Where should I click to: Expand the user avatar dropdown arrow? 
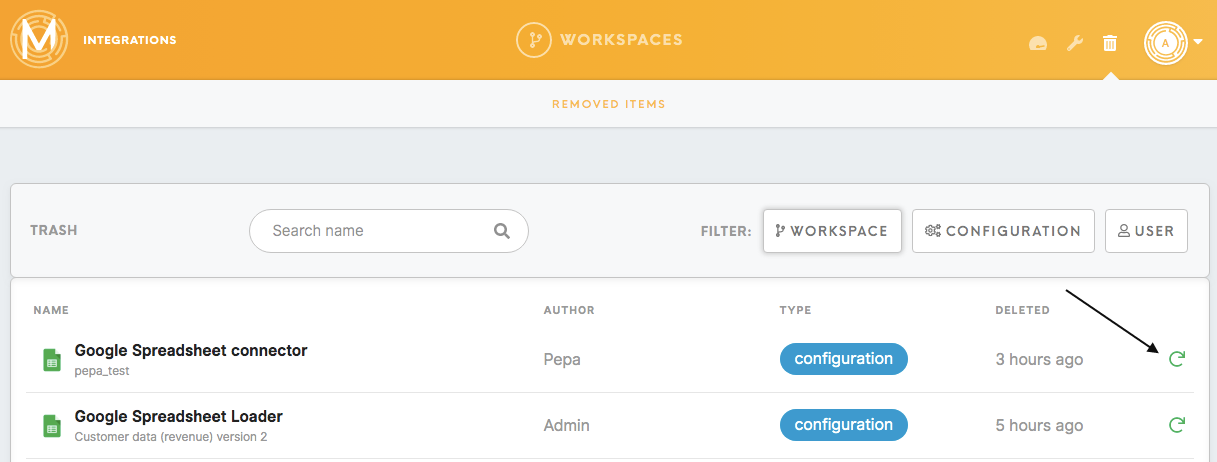click(1198, 43)
